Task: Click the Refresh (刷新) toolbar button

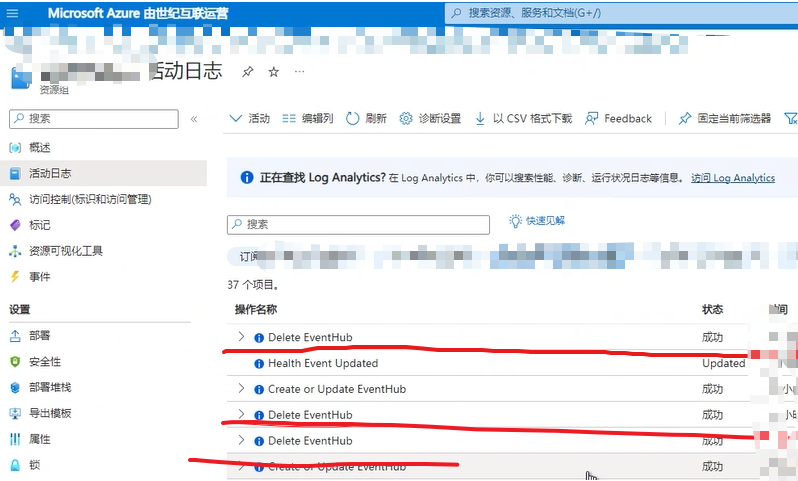Action: click(x=366, y=118)
